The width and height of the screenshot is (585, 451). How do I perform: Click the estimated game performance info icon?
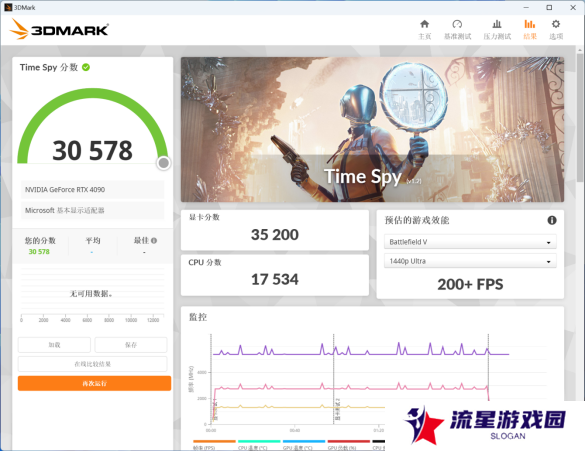click(552, 220)
